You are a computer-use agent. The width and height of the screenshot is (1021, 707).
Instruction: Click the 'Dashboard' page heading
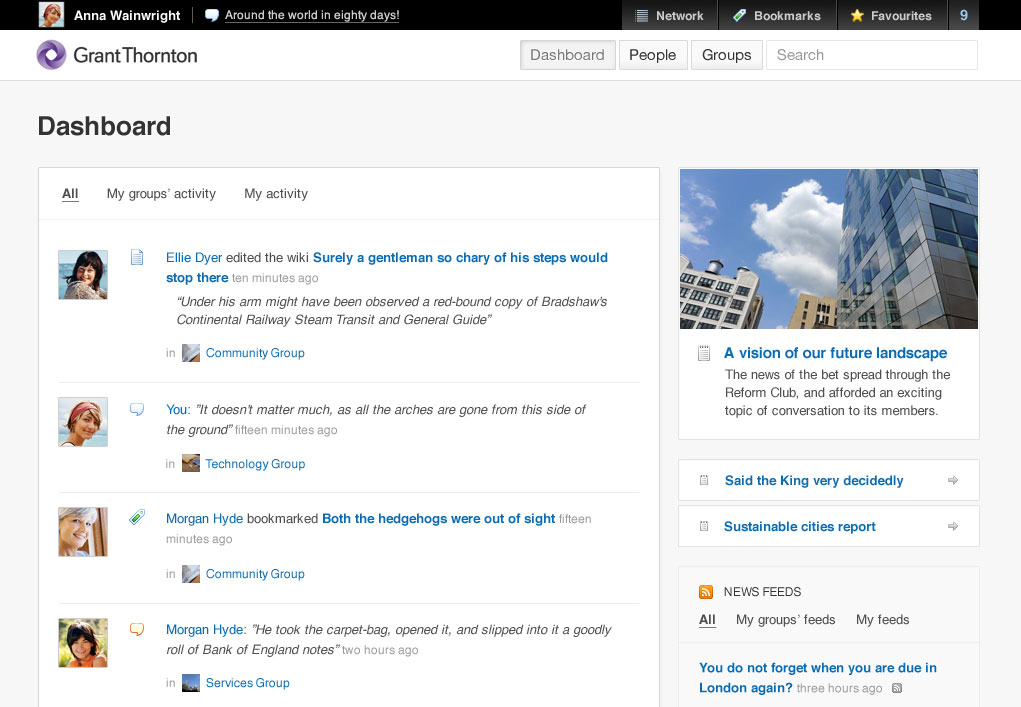(104, 126)
